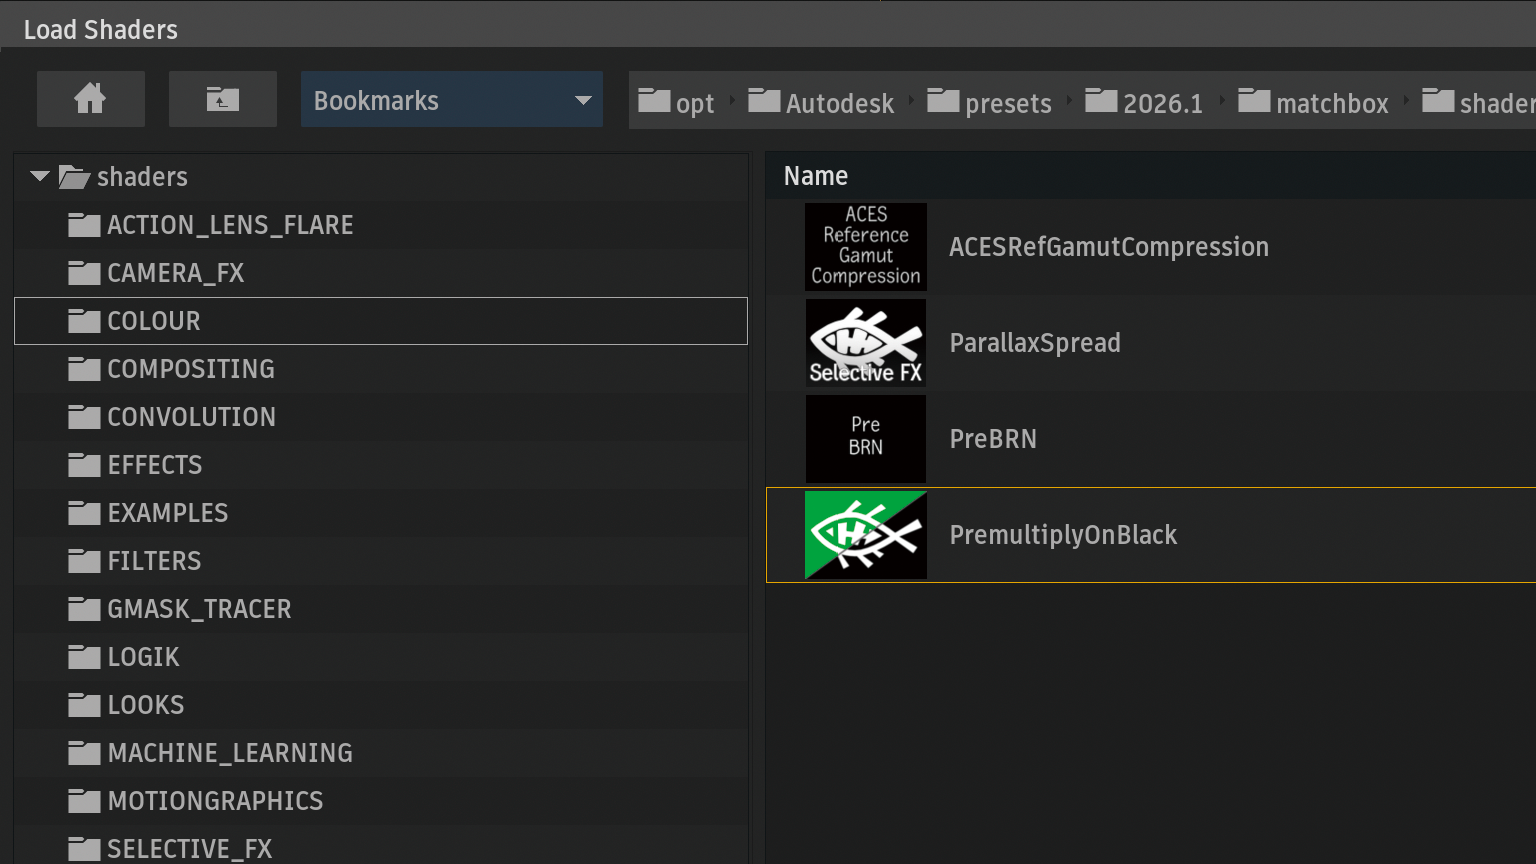
Task: Select the ACTION_LENS_FLARE folder icon
Action: (x=84, y=225)
